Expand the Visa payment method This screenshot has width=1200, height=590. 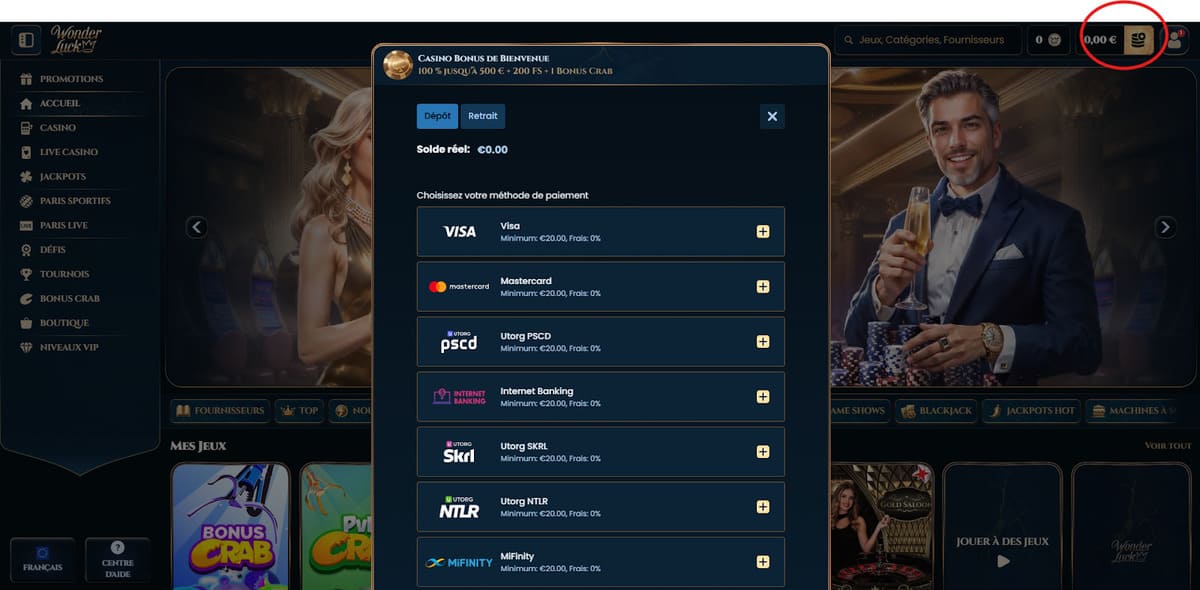(763, 232)
